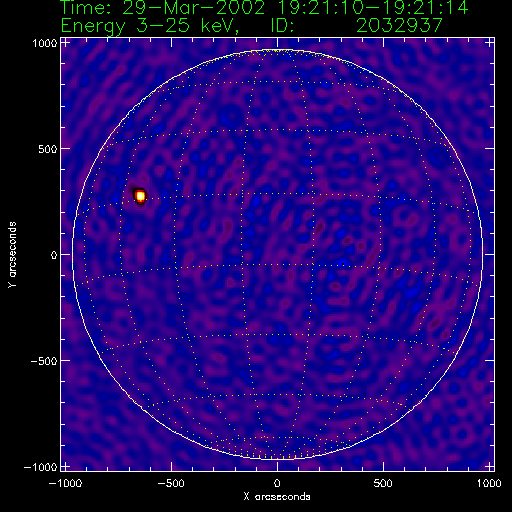
Task: Click the 0 label on the Y axis
Action: click(x=54, y=255)
